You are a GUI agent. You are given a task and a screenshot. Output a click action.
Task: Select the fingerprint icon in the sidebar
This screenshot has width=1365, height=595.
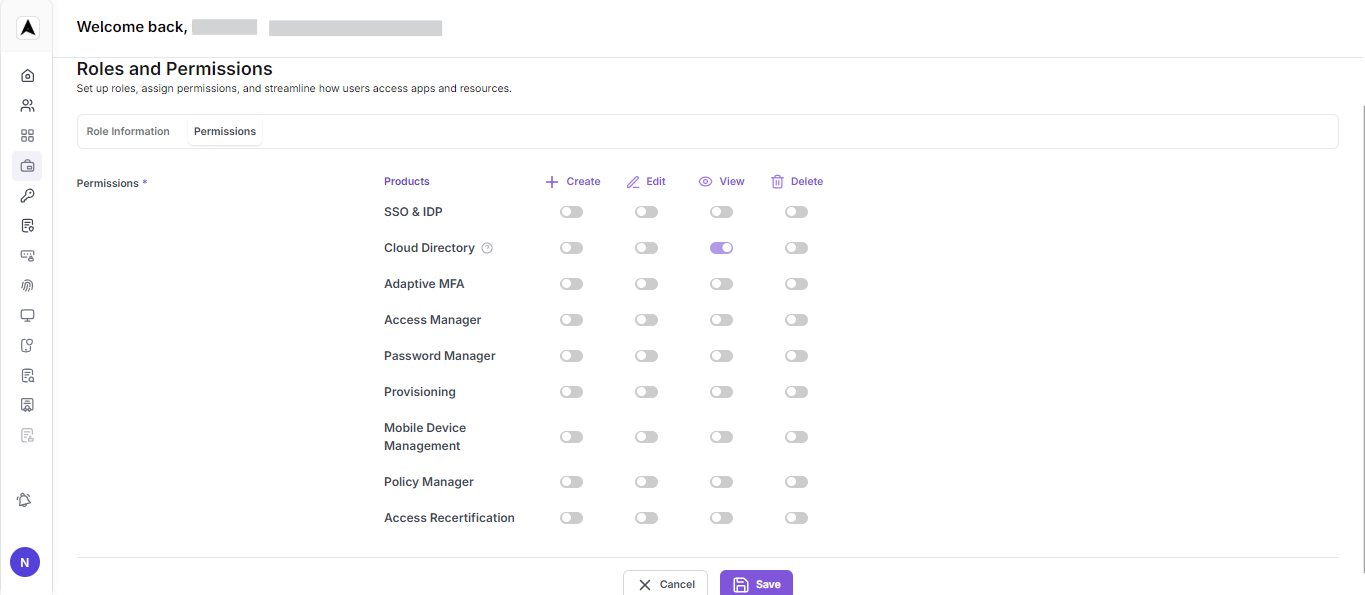pos(27,285)
